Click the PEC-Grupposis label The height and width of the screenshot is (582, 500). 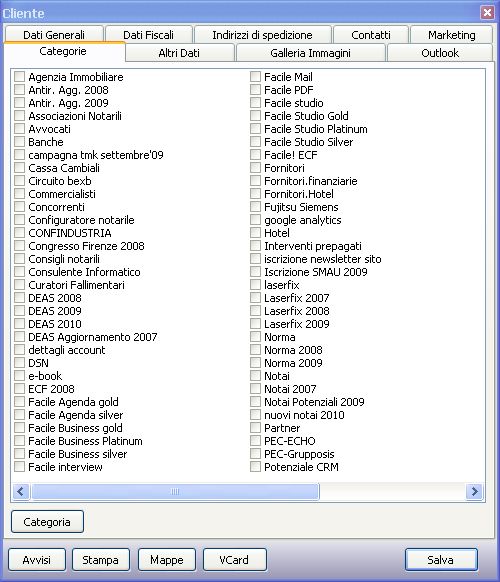pos(299,454)
